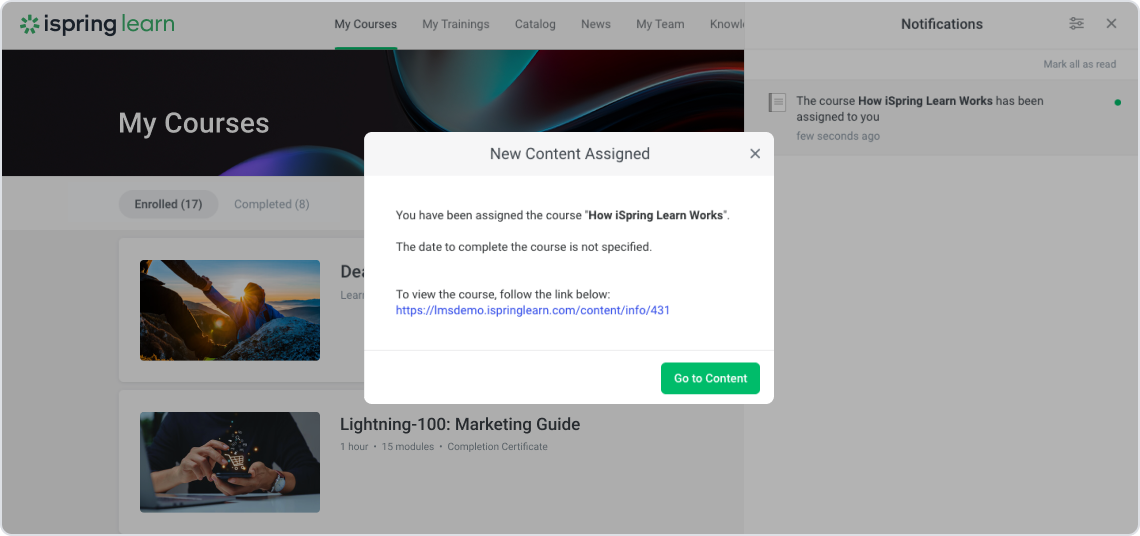Click Mark all as read
1140x536 pixels.
click(1080, 64)
